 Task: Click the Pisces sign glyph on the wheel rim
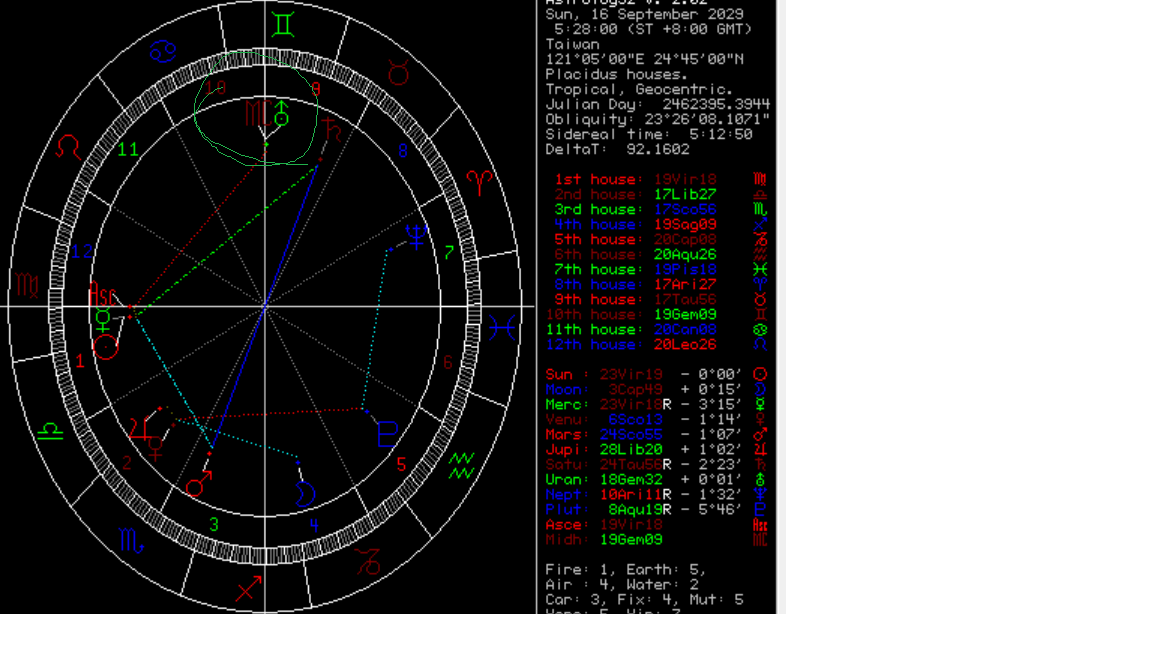pyautogui.click(x=503, y=327)
